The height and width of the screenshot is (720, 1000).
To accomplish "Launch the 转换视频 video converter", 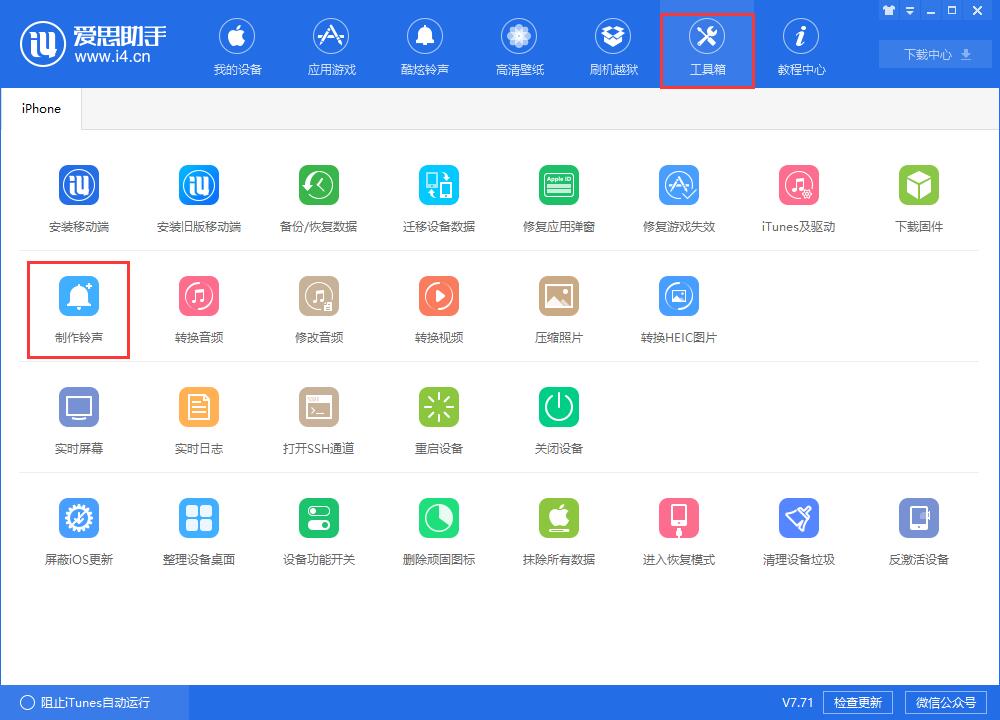I will point(438,308).
